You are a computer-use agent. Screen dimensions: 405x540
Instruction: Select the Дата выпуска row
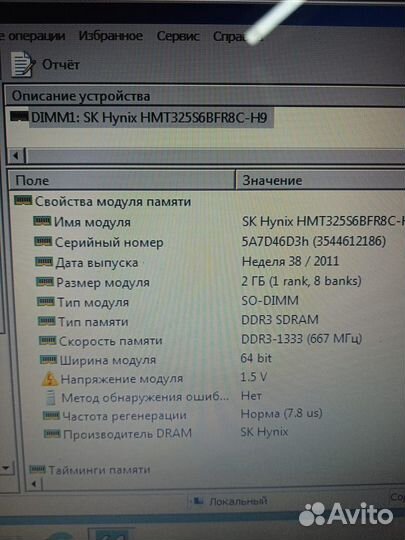(x=97, y=263)
